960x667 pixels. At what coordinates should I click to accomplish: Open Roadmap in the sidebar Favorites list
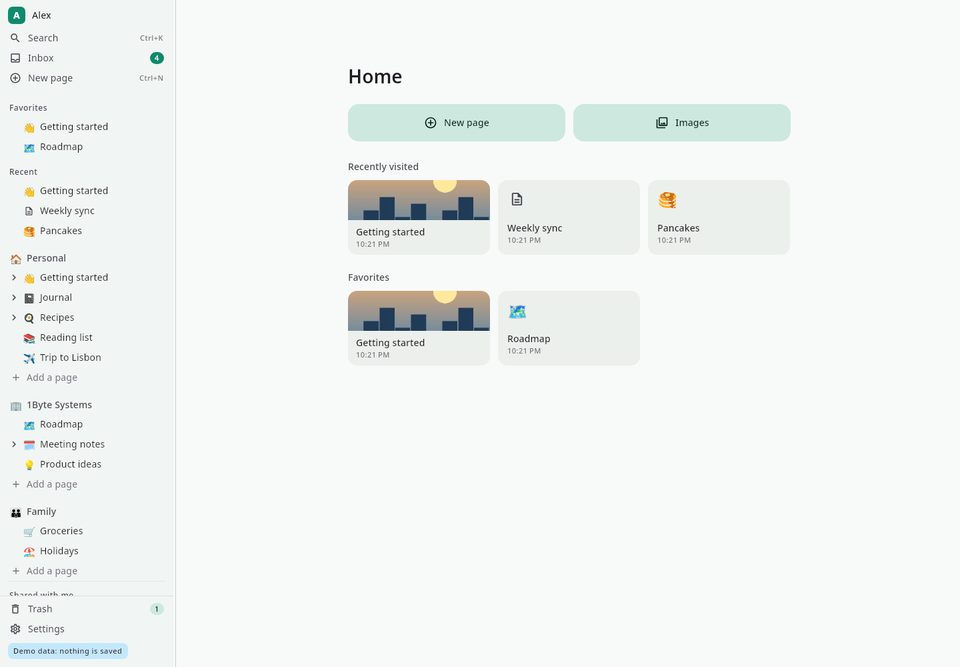coord(88,147)
